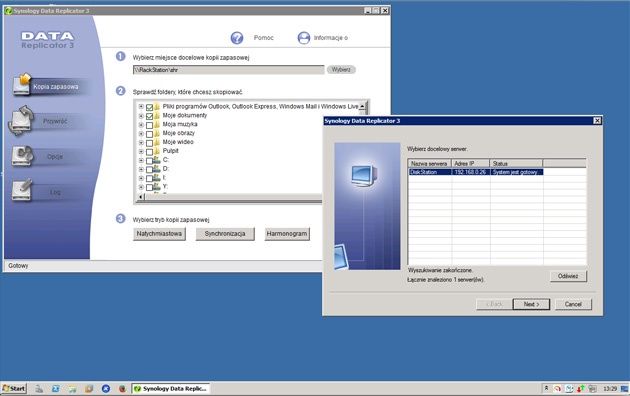Expand the Moje obrazy tree node

(141, 133)
